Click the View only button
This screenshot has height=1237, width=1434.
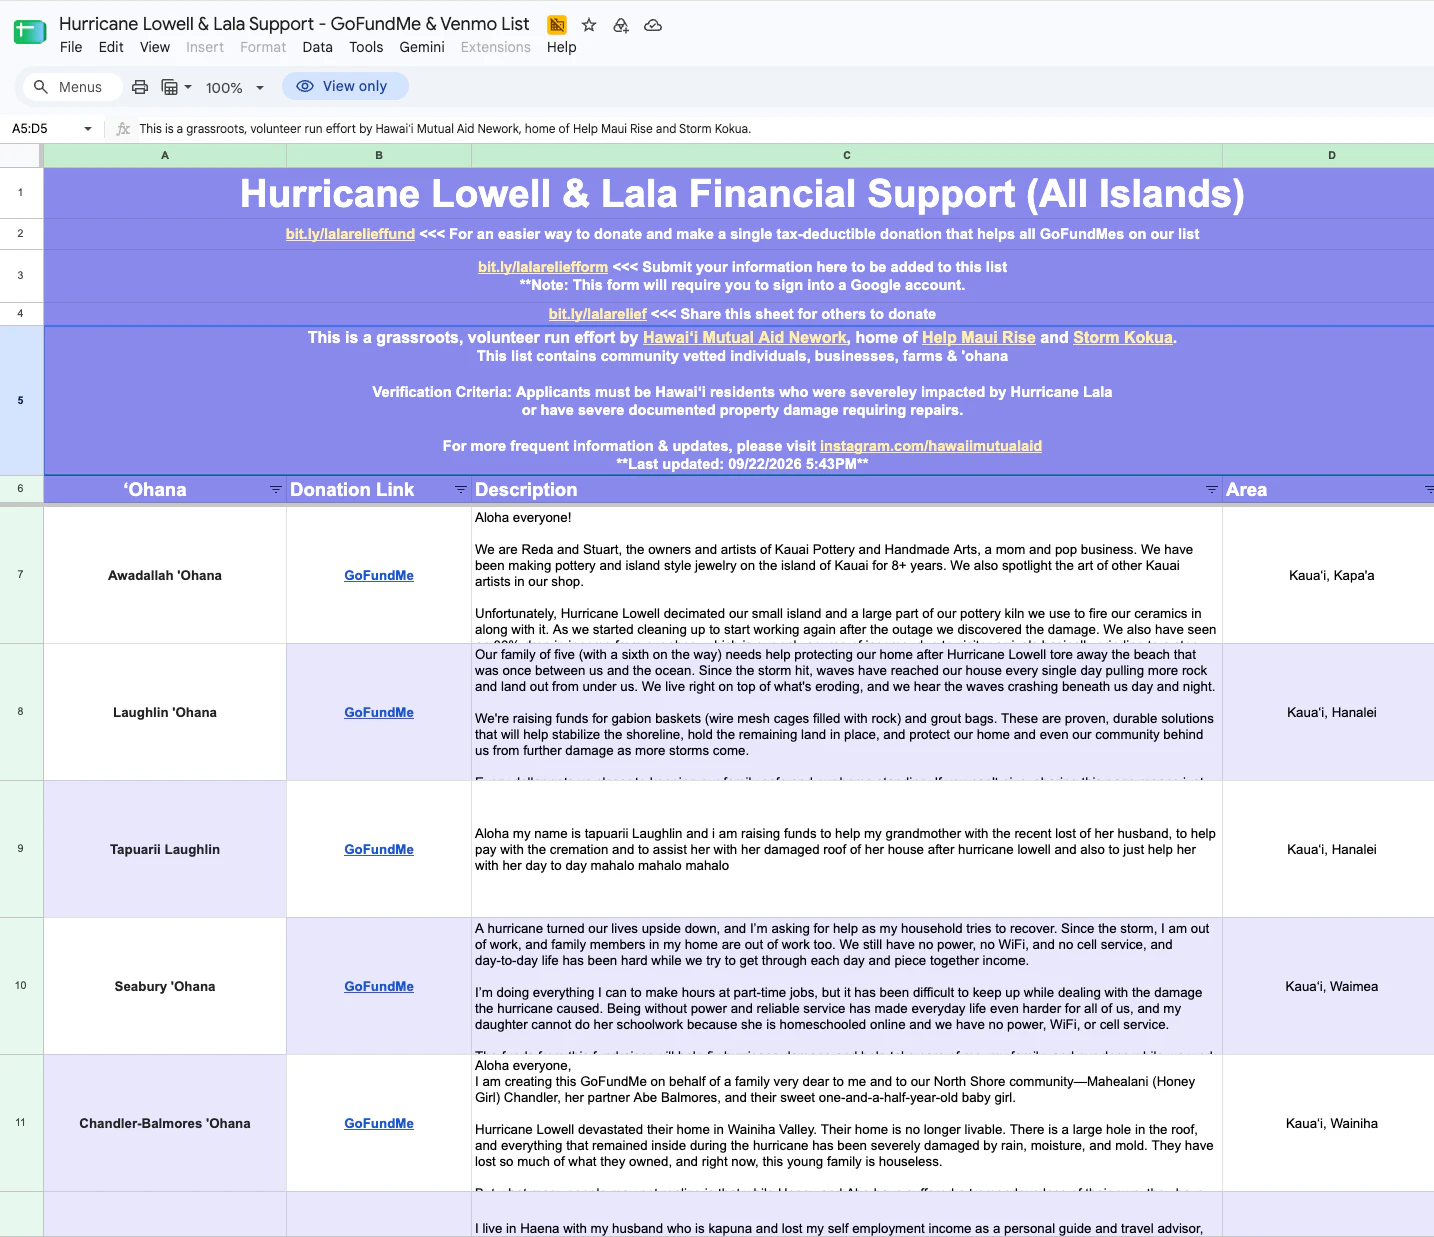coord(345,86)
